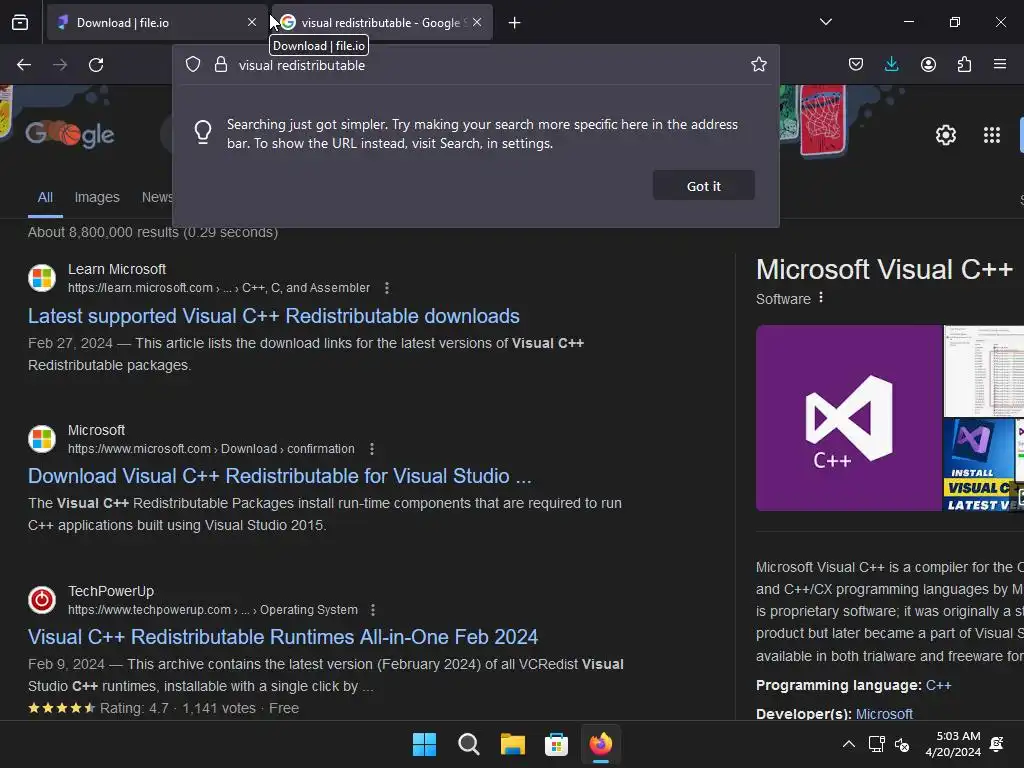Viewport: 1024px width, 768px height.
Task: Open the Firefox account menu
Action: click(928, 64)
